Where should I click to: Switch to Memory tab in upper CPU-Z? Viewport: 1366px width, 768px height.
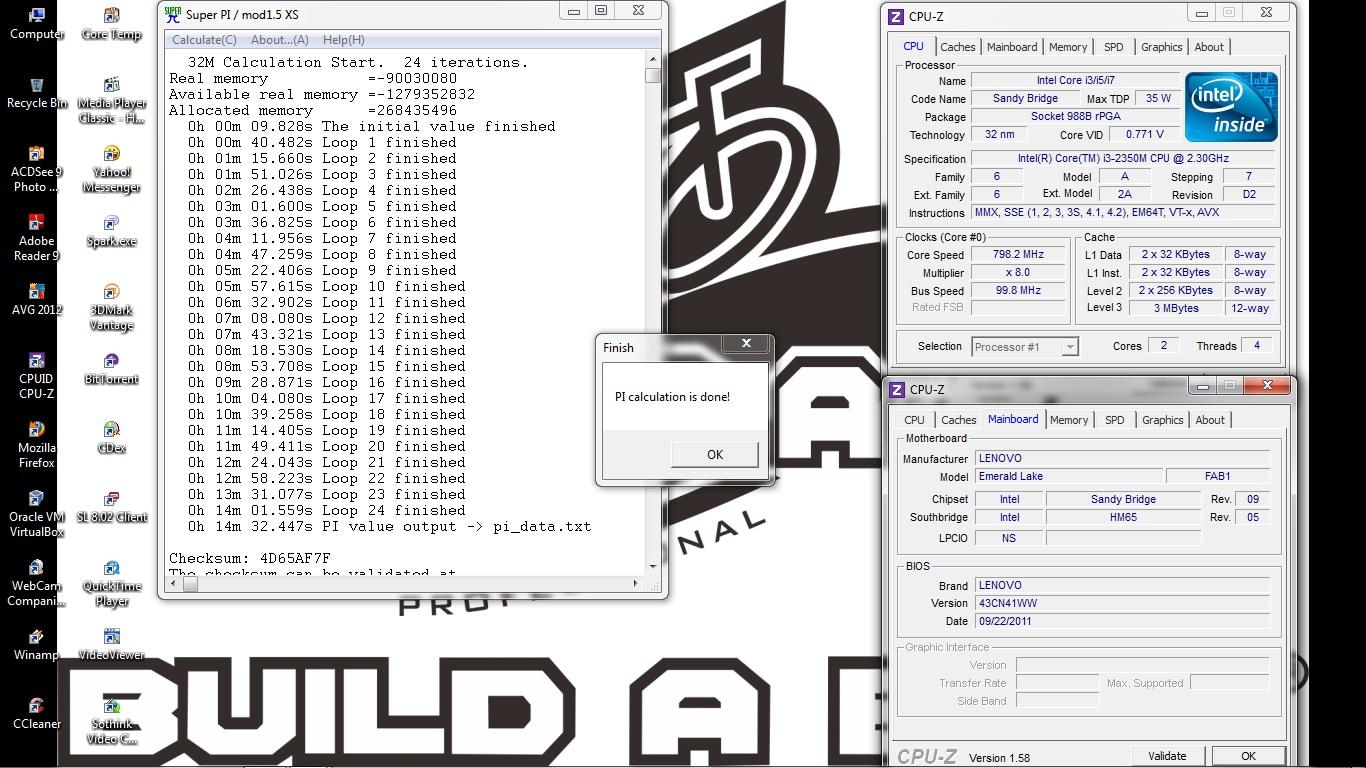point(1068,47)
